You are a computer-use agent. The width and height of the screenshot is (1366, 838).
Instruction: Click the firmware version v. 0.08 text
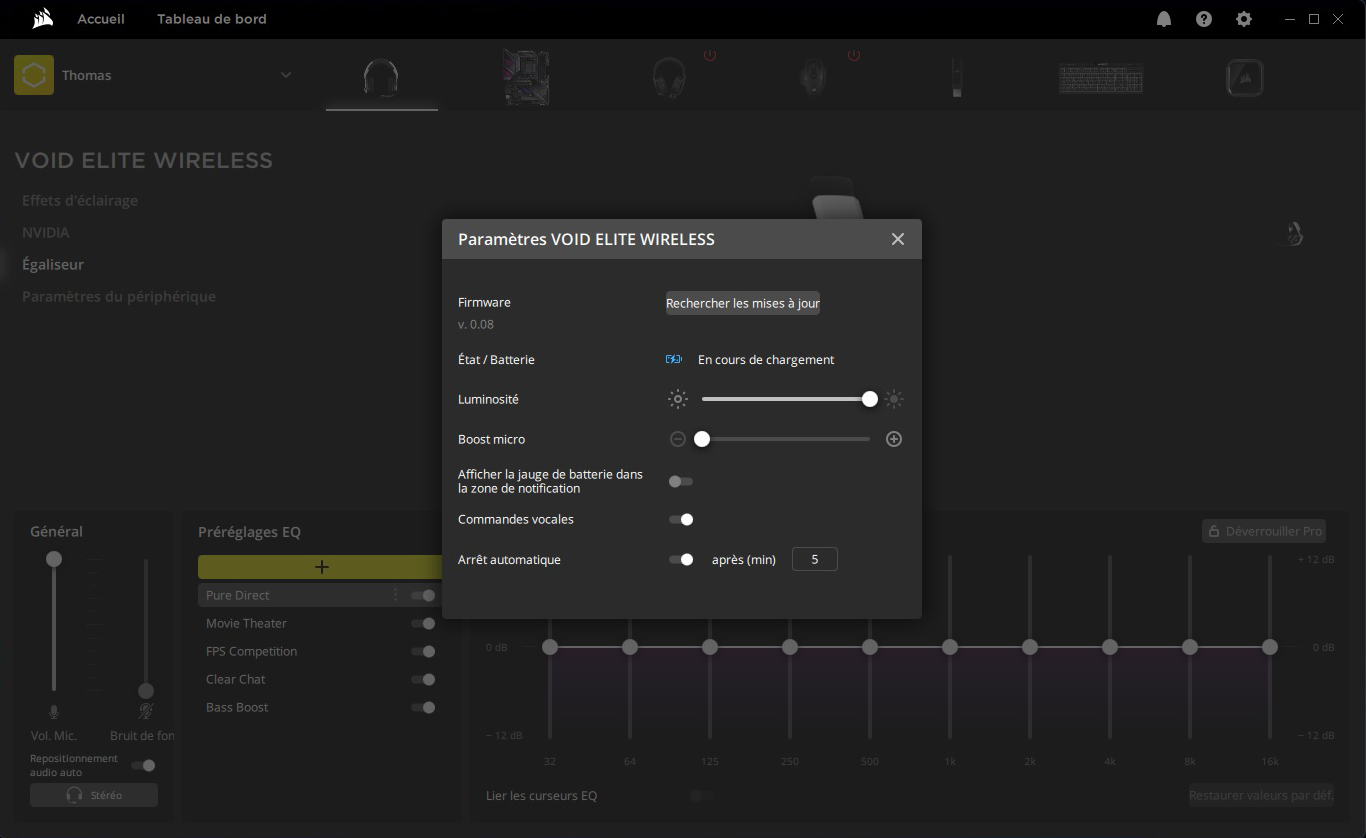click(x=476, y=324)
